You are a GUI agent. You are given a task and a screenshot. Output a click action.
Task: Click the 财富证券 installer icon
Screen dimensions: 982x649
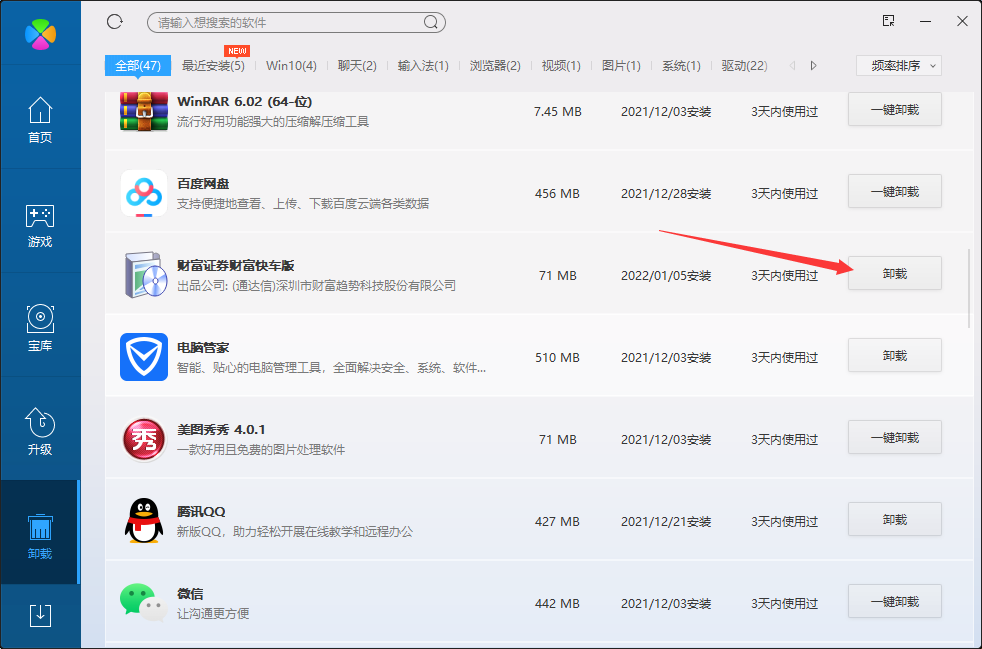[145, 275]
